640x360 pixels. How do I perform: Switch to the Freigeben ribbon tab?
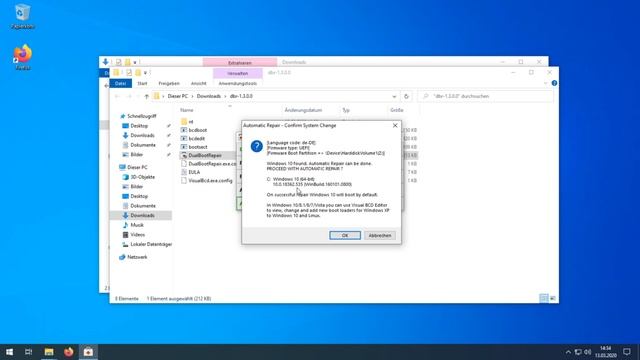point(169,84)
